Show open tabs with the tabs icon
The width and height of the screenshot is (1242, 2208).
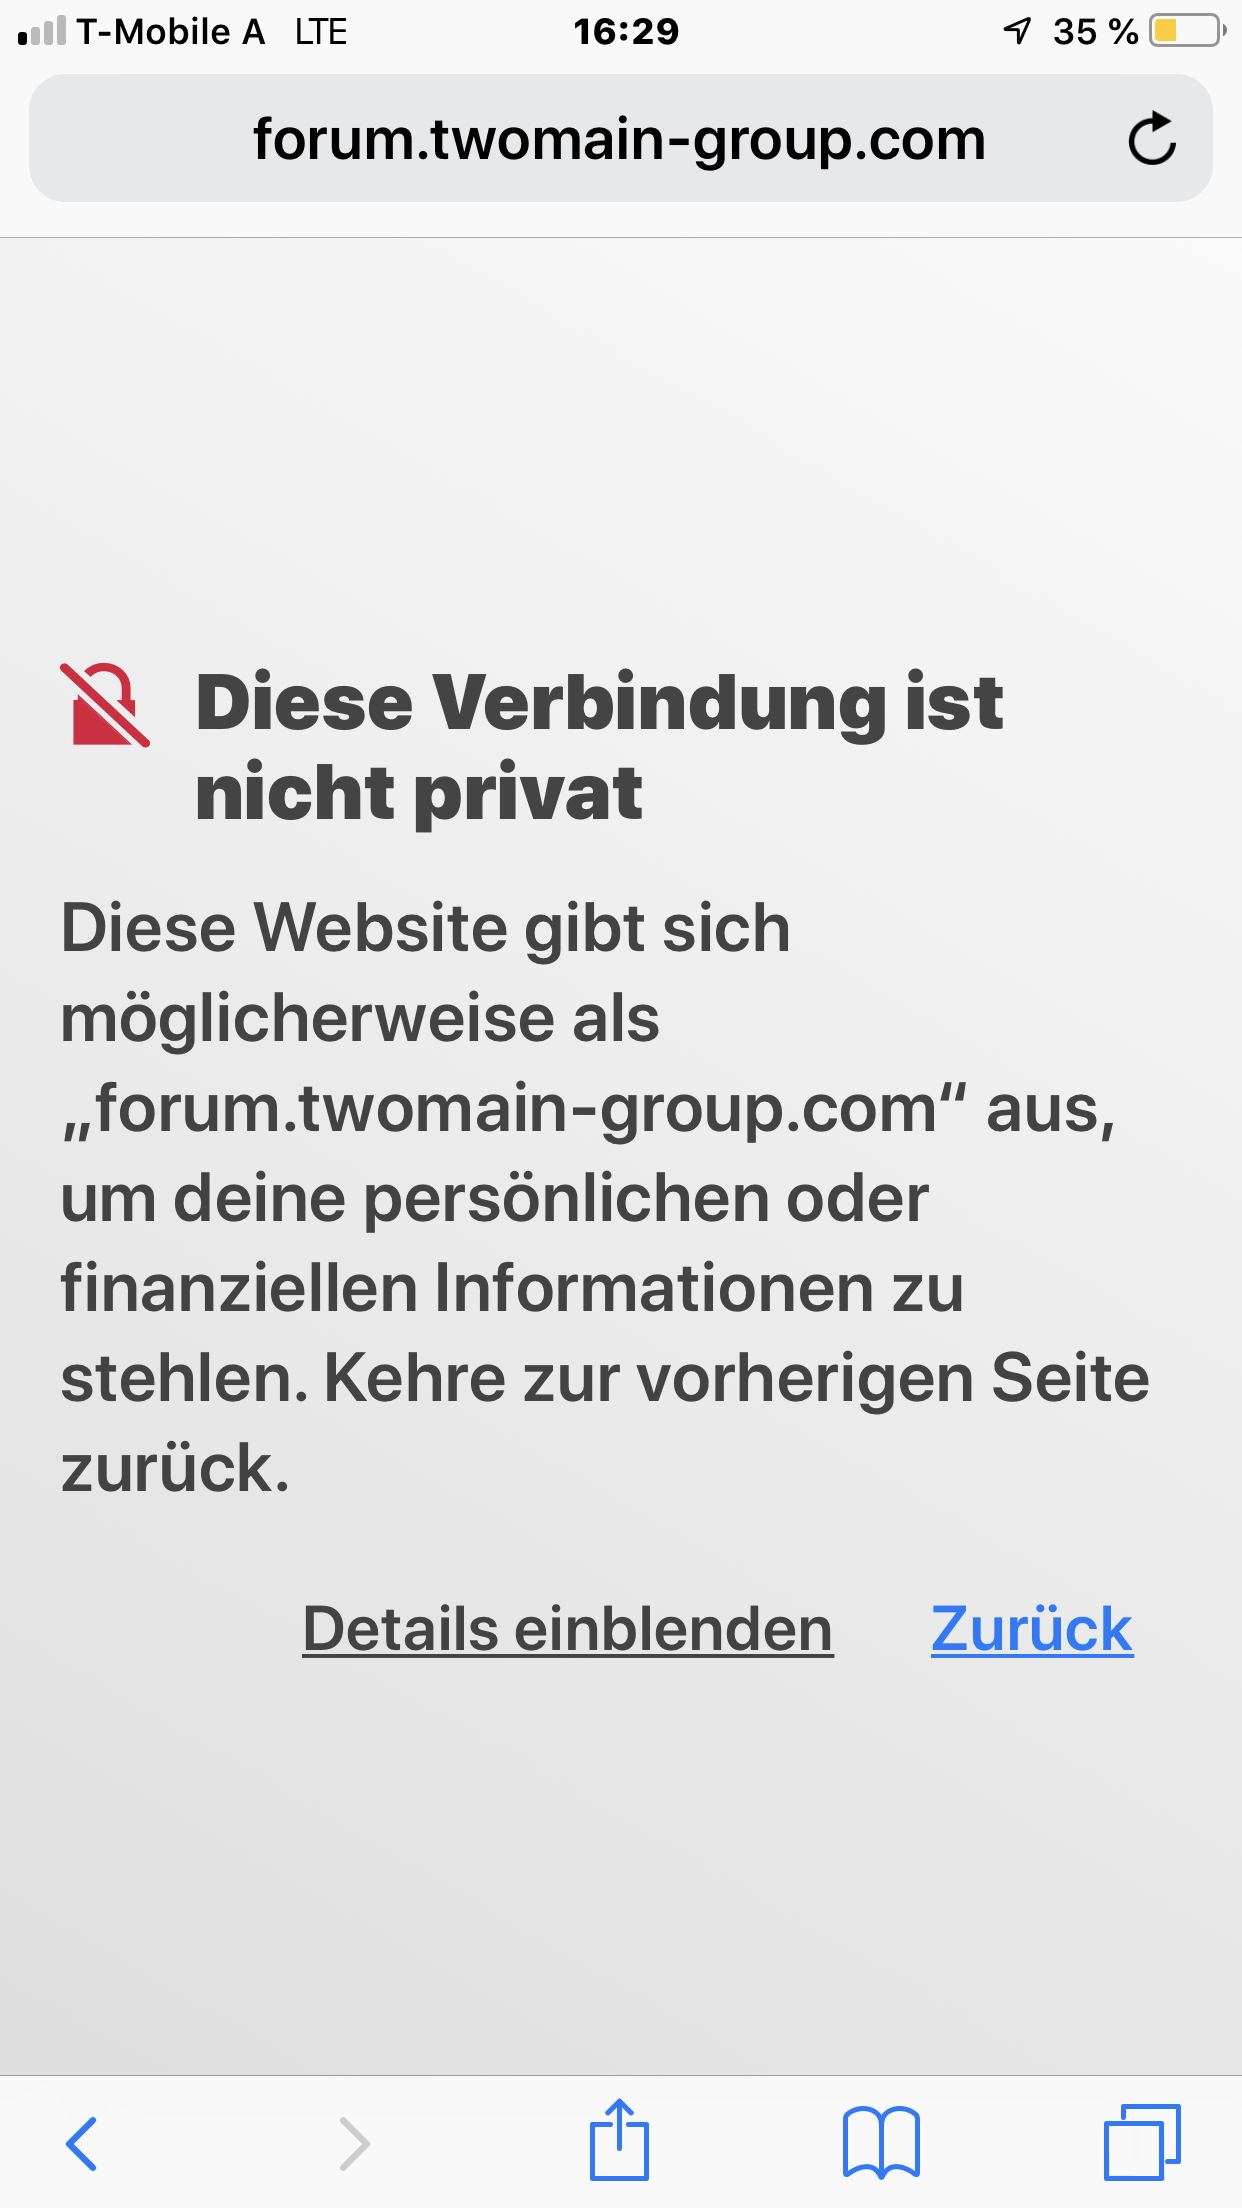[x=1142, y=2142]
